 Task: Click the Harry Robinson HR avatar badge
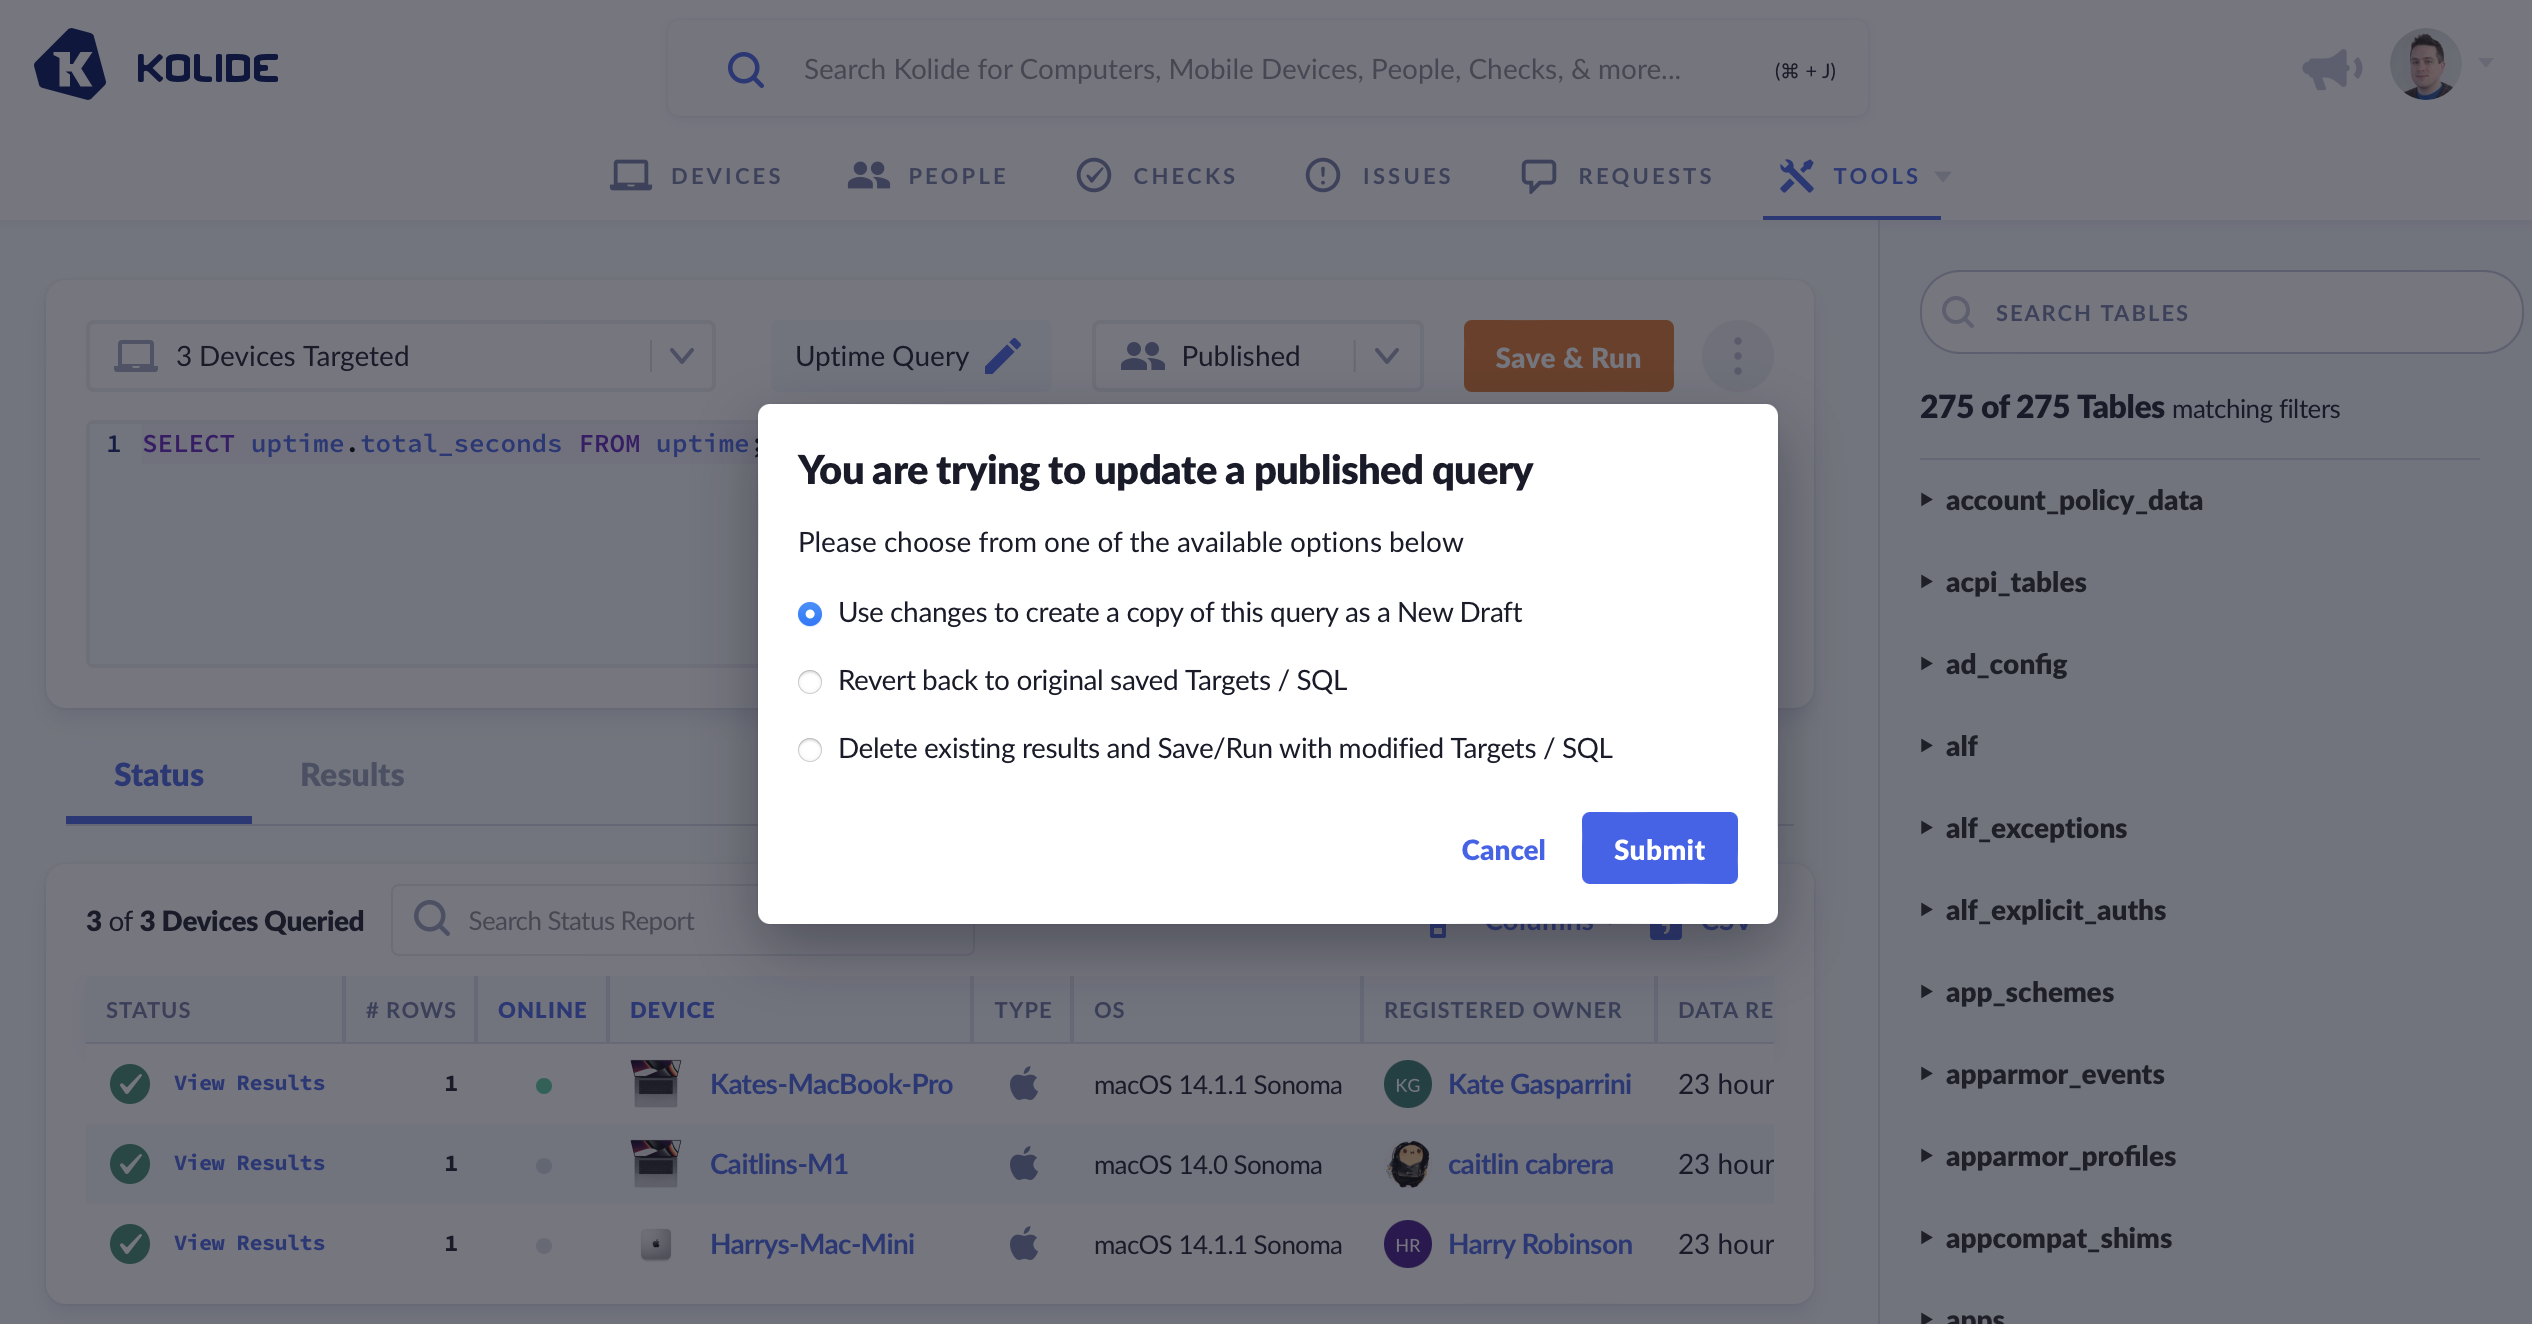(x=1407, y=1244)
